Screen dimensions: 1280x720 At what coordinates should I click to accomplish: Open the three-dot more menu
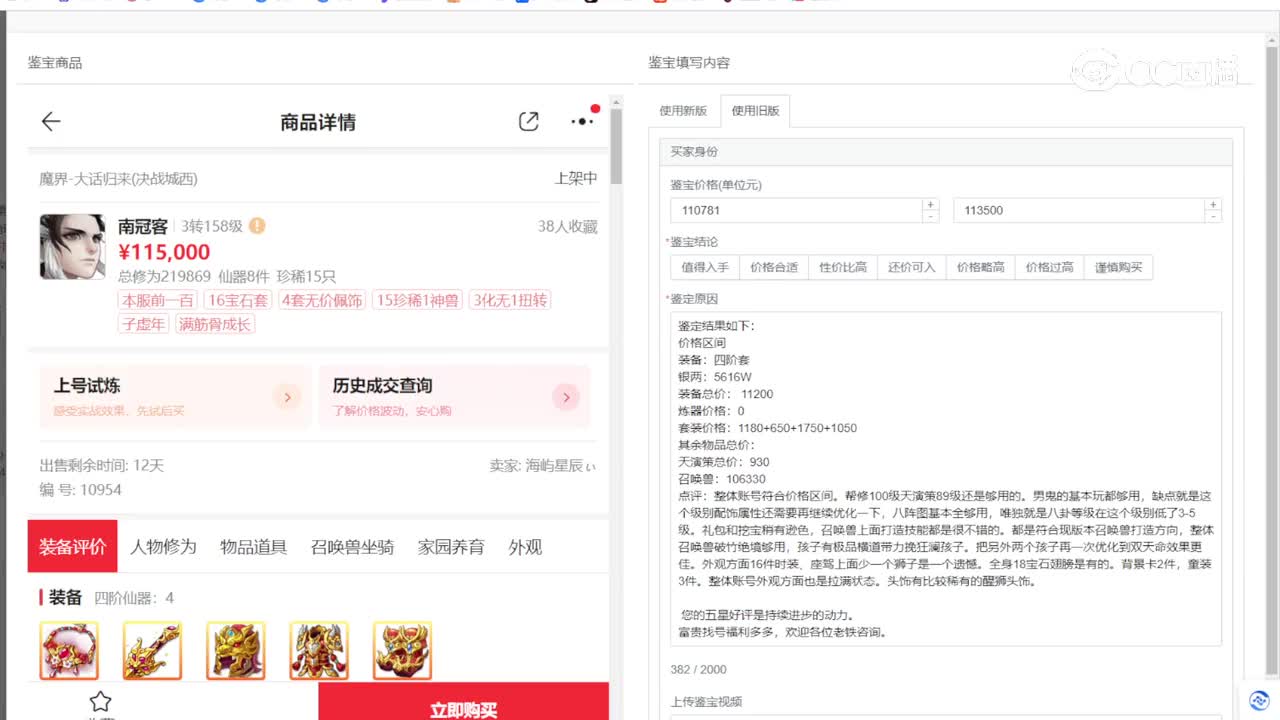(x=583, y=122)
